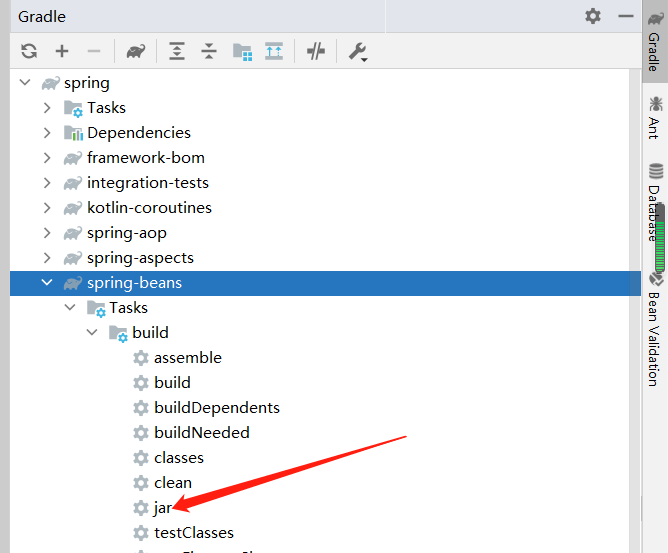Detach project using the minus icon
This screenshot has width=668, height=553.
(94, 51)
